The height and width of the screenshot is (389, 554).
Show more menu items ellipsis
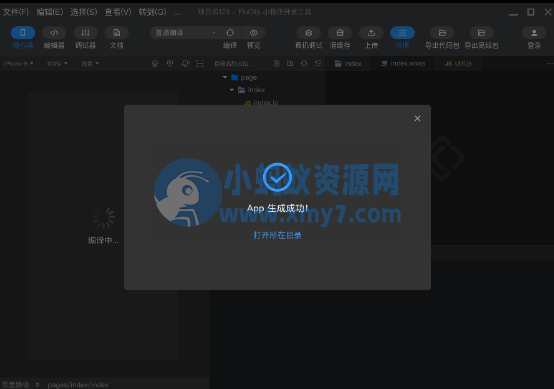[x=177, y=13]
